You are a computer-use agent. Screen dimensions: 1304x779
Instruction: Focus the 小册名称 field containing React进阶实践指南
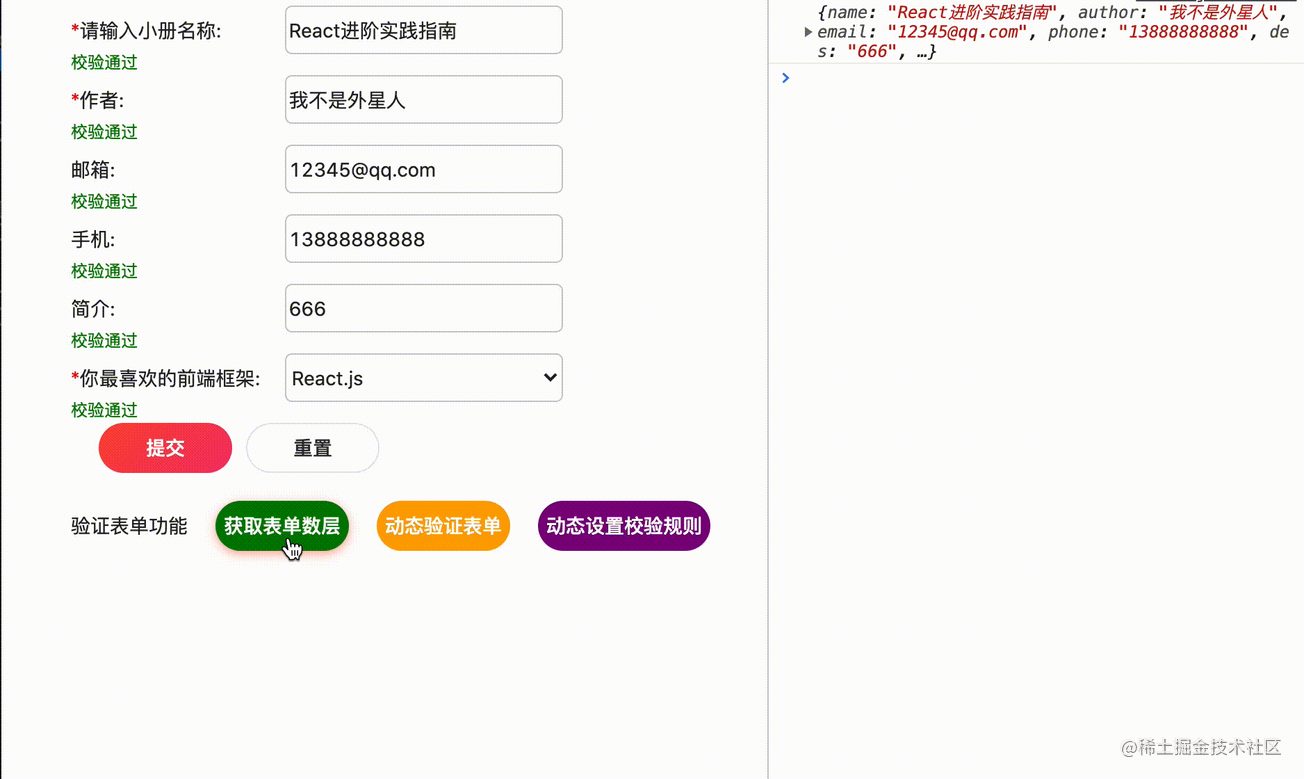click(424, 31)
